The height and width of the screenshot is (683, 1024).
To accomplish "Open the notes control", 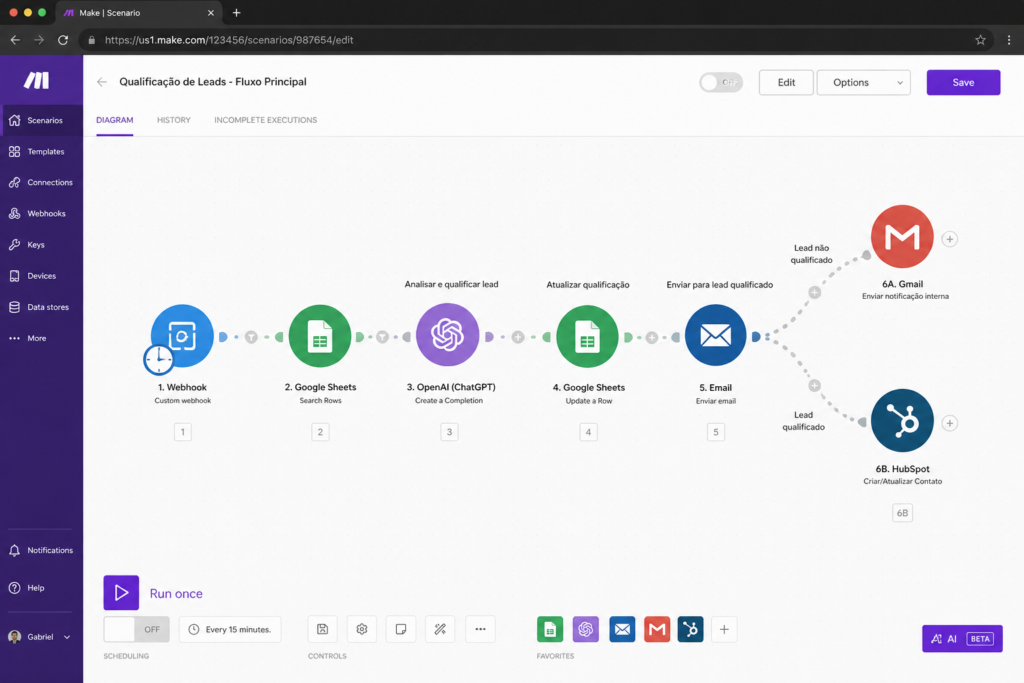I will tap(401, 629).
